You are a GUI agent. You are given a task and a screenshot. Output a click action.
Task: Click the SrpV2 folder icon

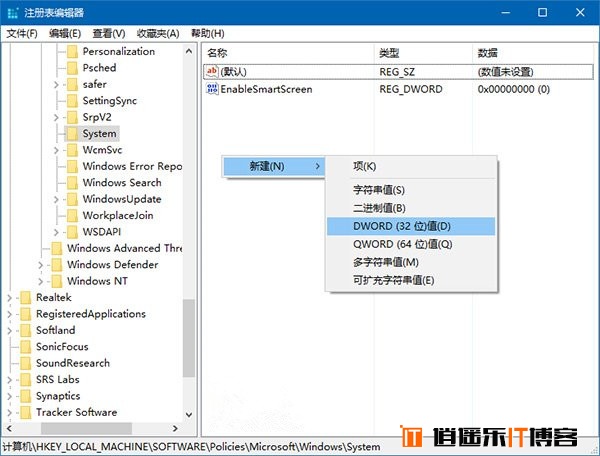pyautogui.click(x=72, y=117)
